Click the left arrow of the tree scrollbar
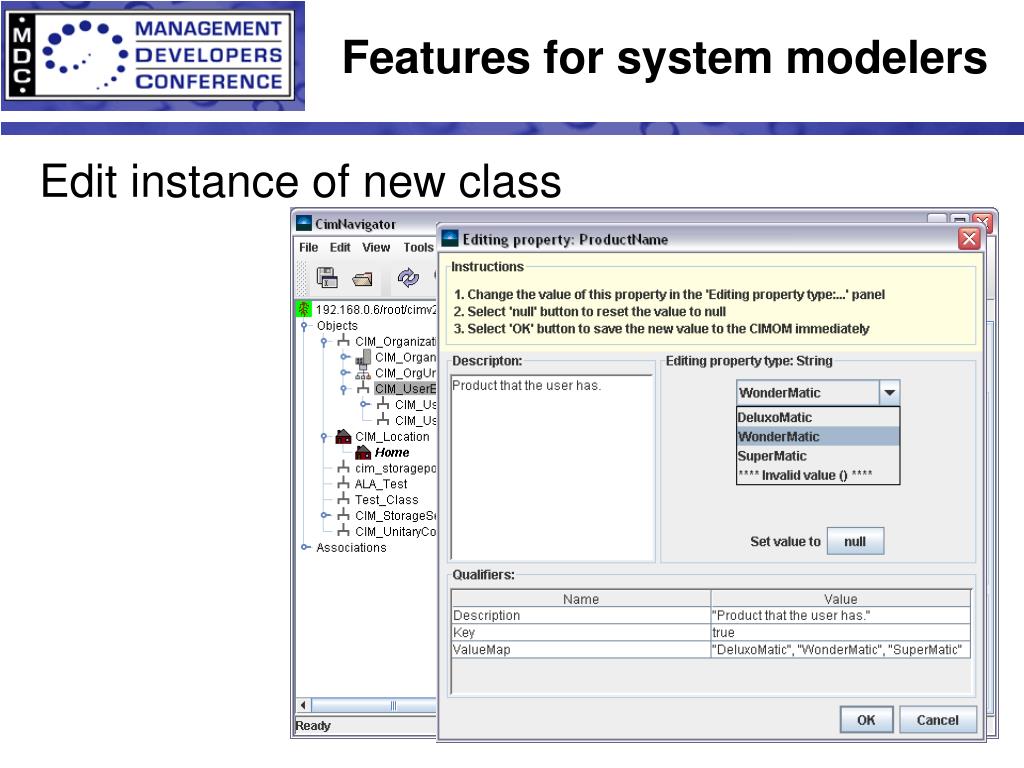Viewport: 1024px width, 768px height. tap(303, 705)
